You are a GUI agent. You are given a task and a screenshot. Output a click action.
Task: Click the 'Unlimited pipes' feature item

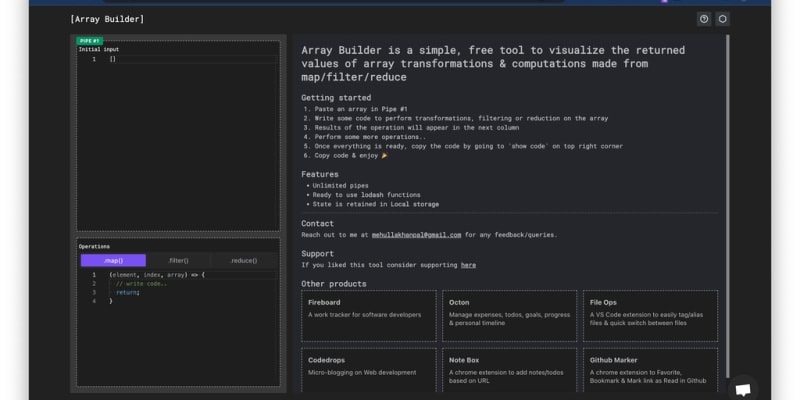coord(340,186)
